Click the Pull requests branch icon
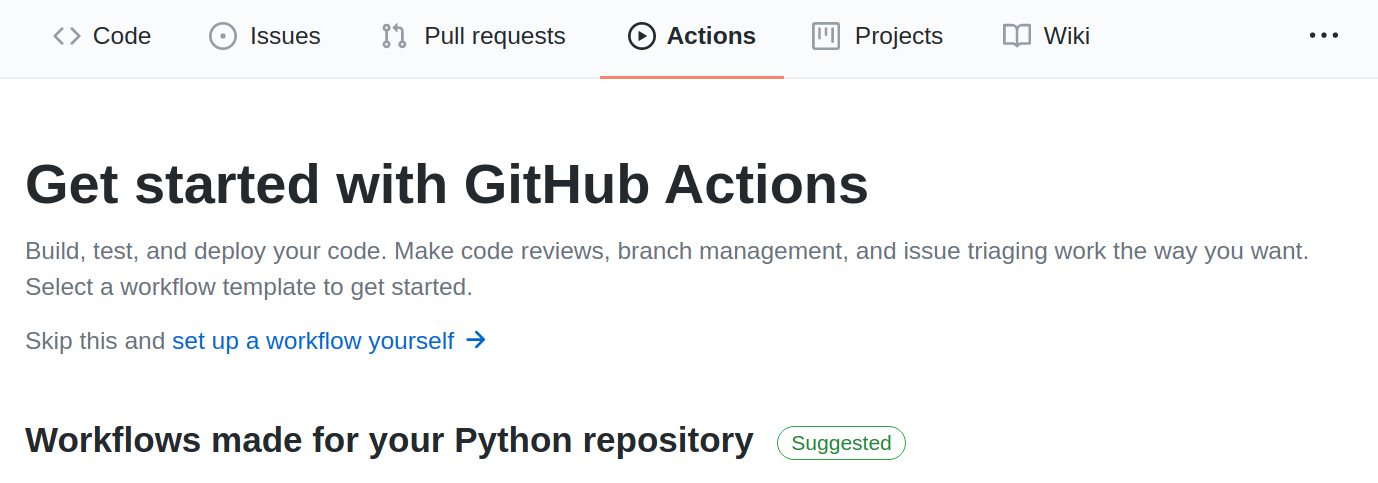This screenshot has height=483, width=1378. pyautogui.click(x=394, y=36)
